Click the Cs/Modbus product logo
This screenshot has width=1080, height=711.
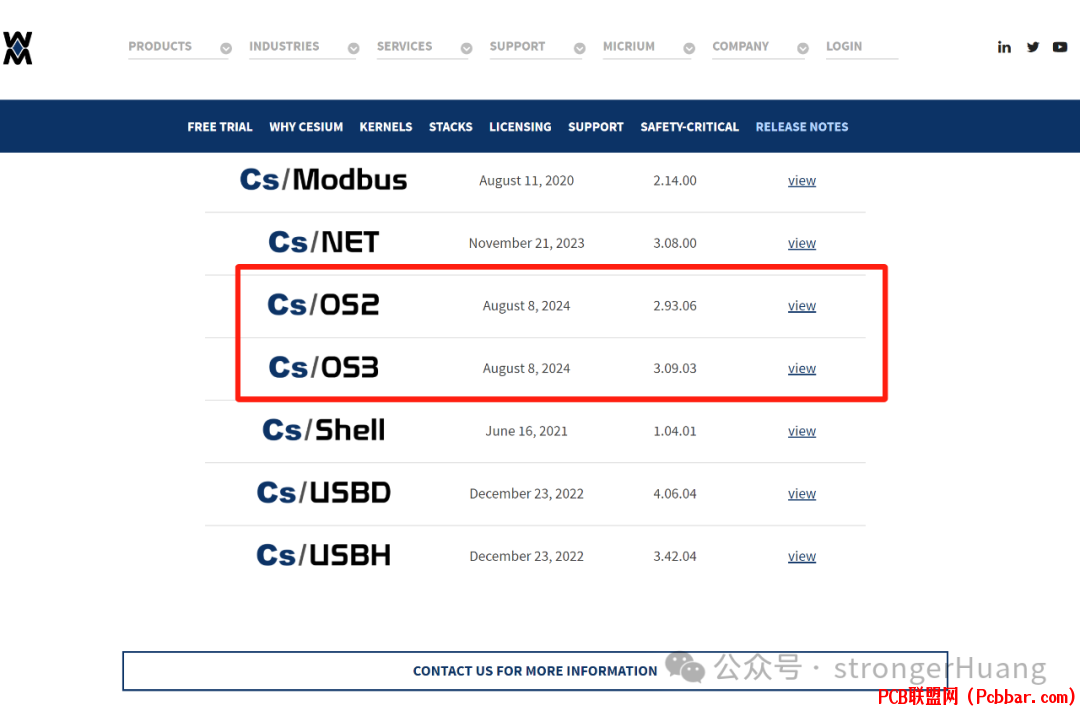click(323, 180)
